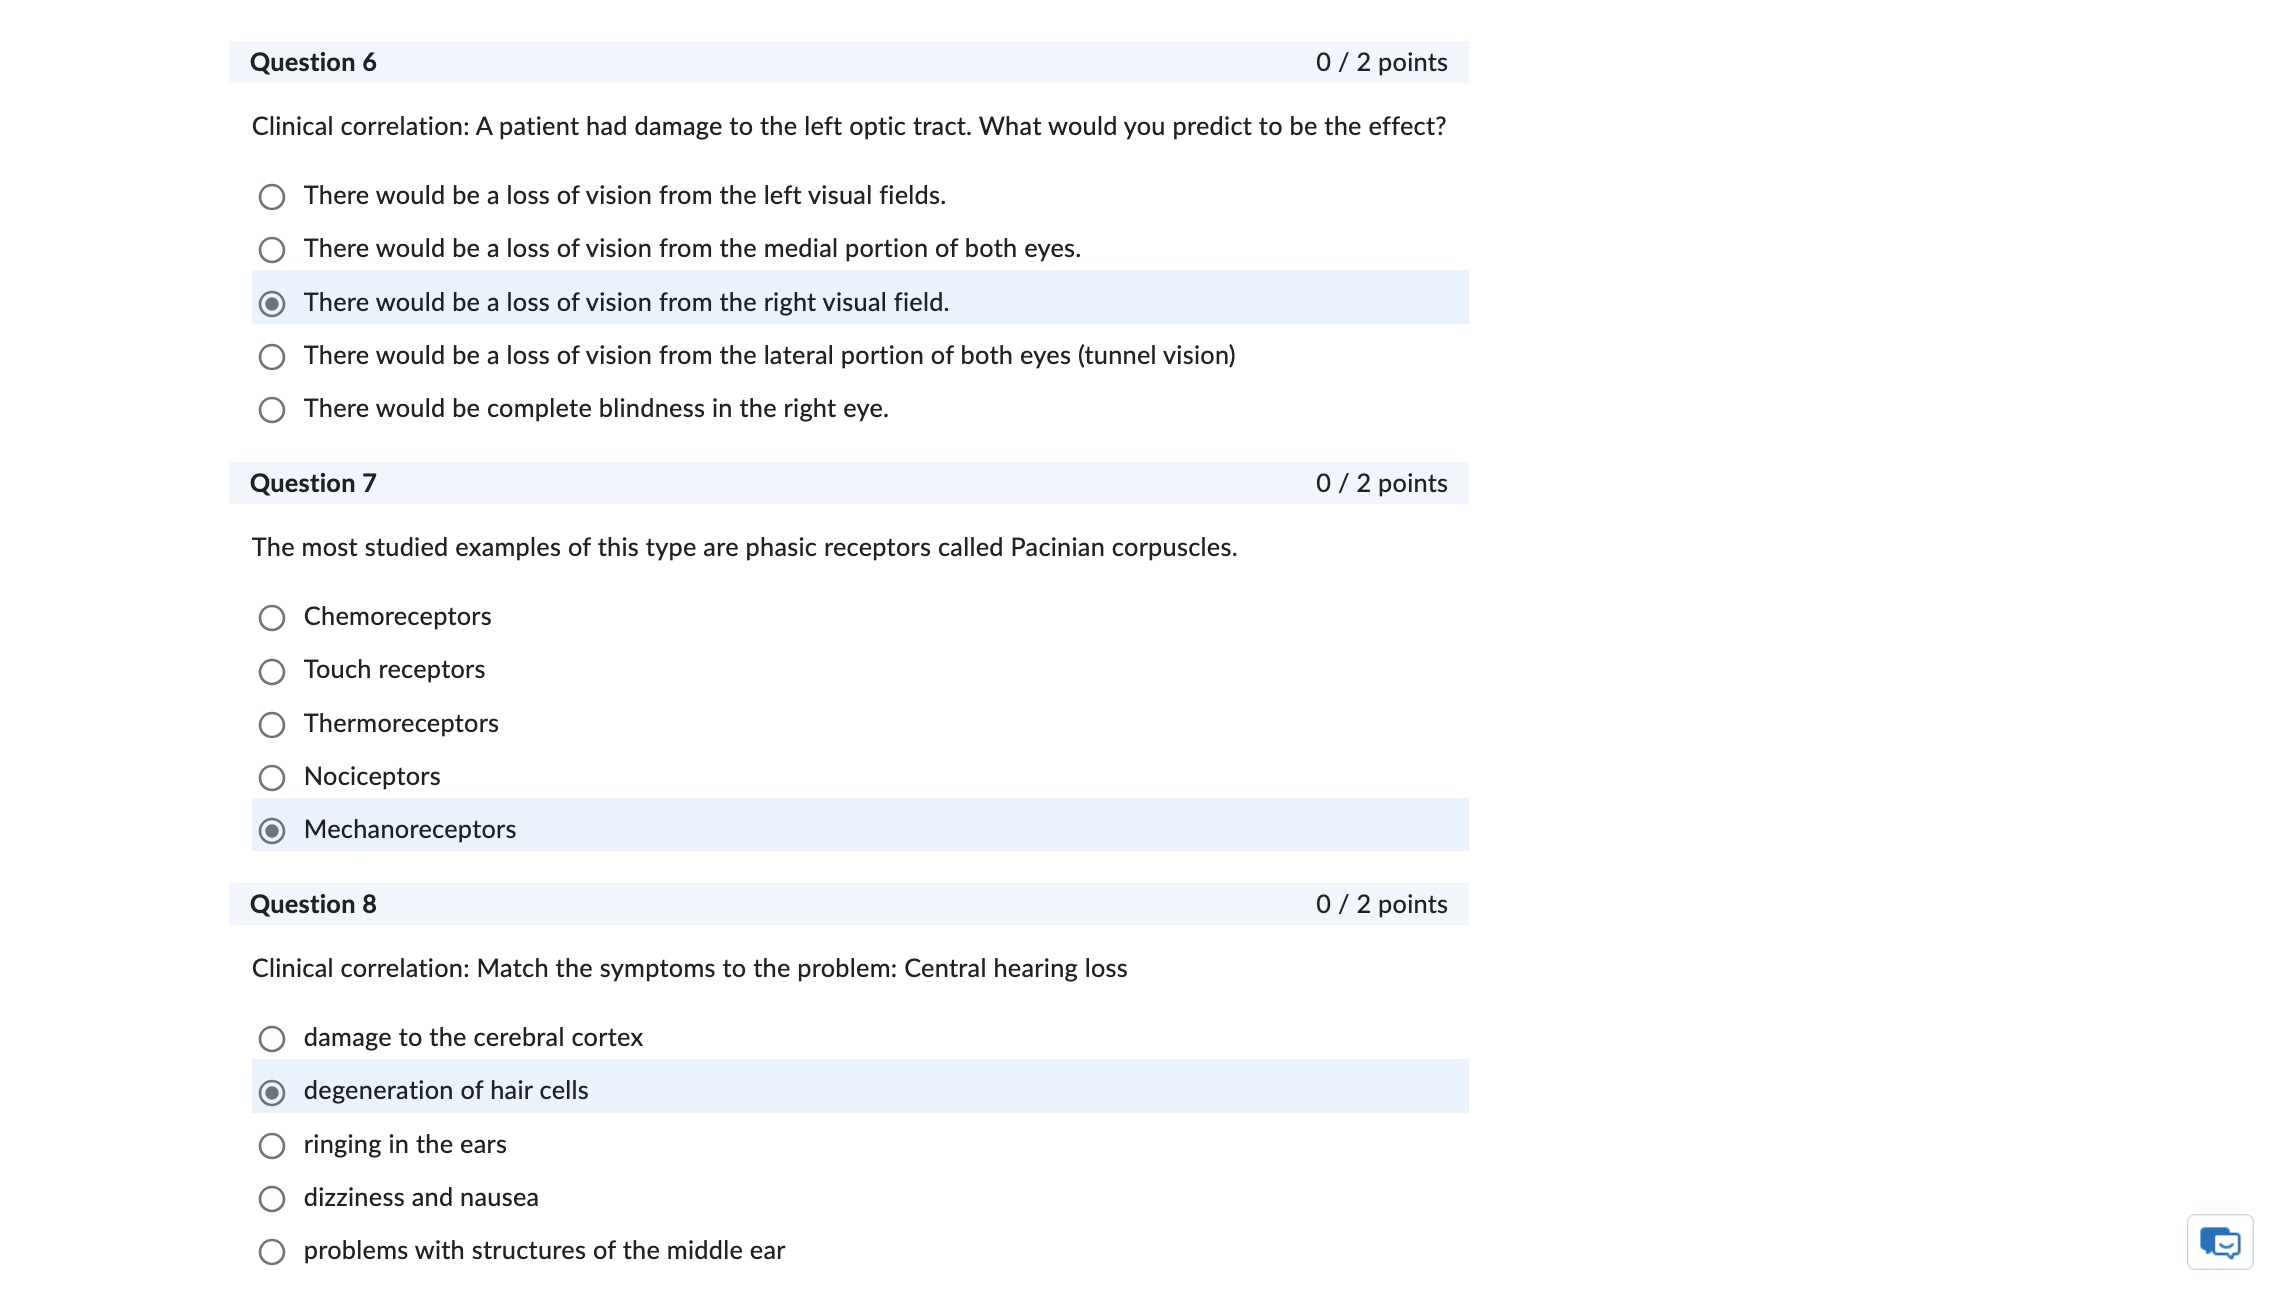
Task: Select 'loss of vision from the medial portion of both eyes'
Action: pos(271,250)
